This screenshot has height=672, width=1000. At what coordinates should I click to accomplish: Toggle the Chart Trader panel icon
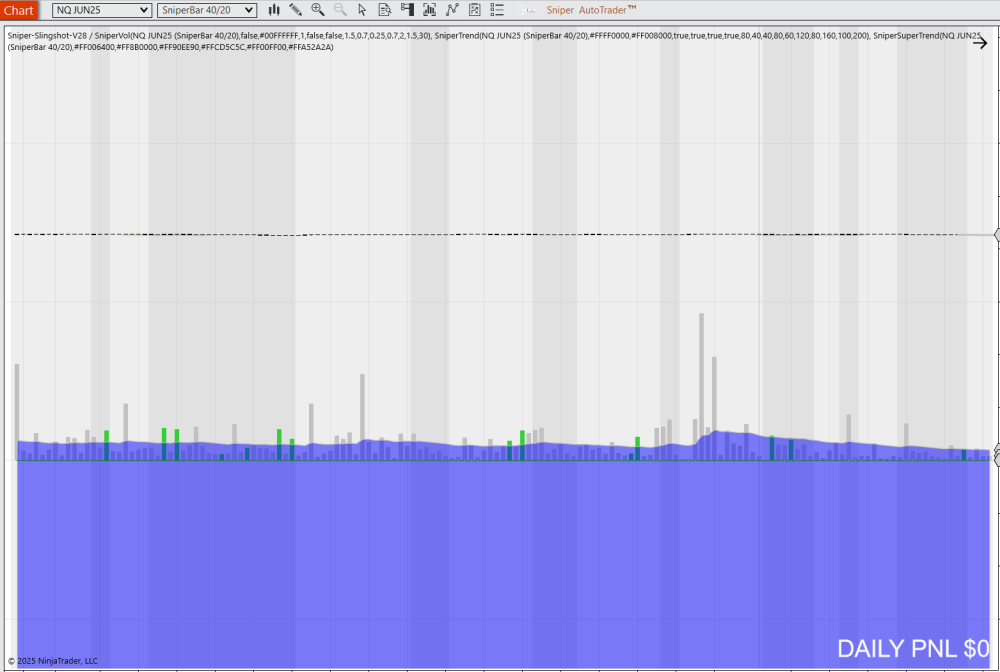click(407, 10)
